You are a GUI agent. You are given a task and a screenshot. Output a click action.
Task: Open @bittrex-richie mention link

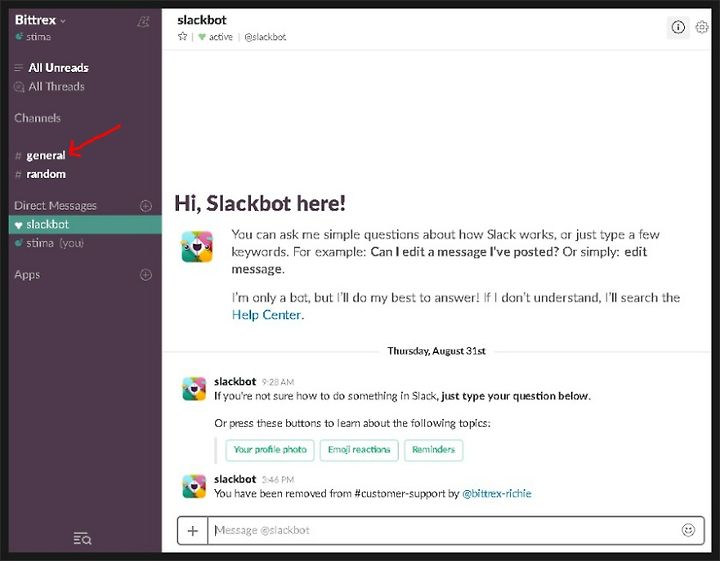(x=497, y=494)
